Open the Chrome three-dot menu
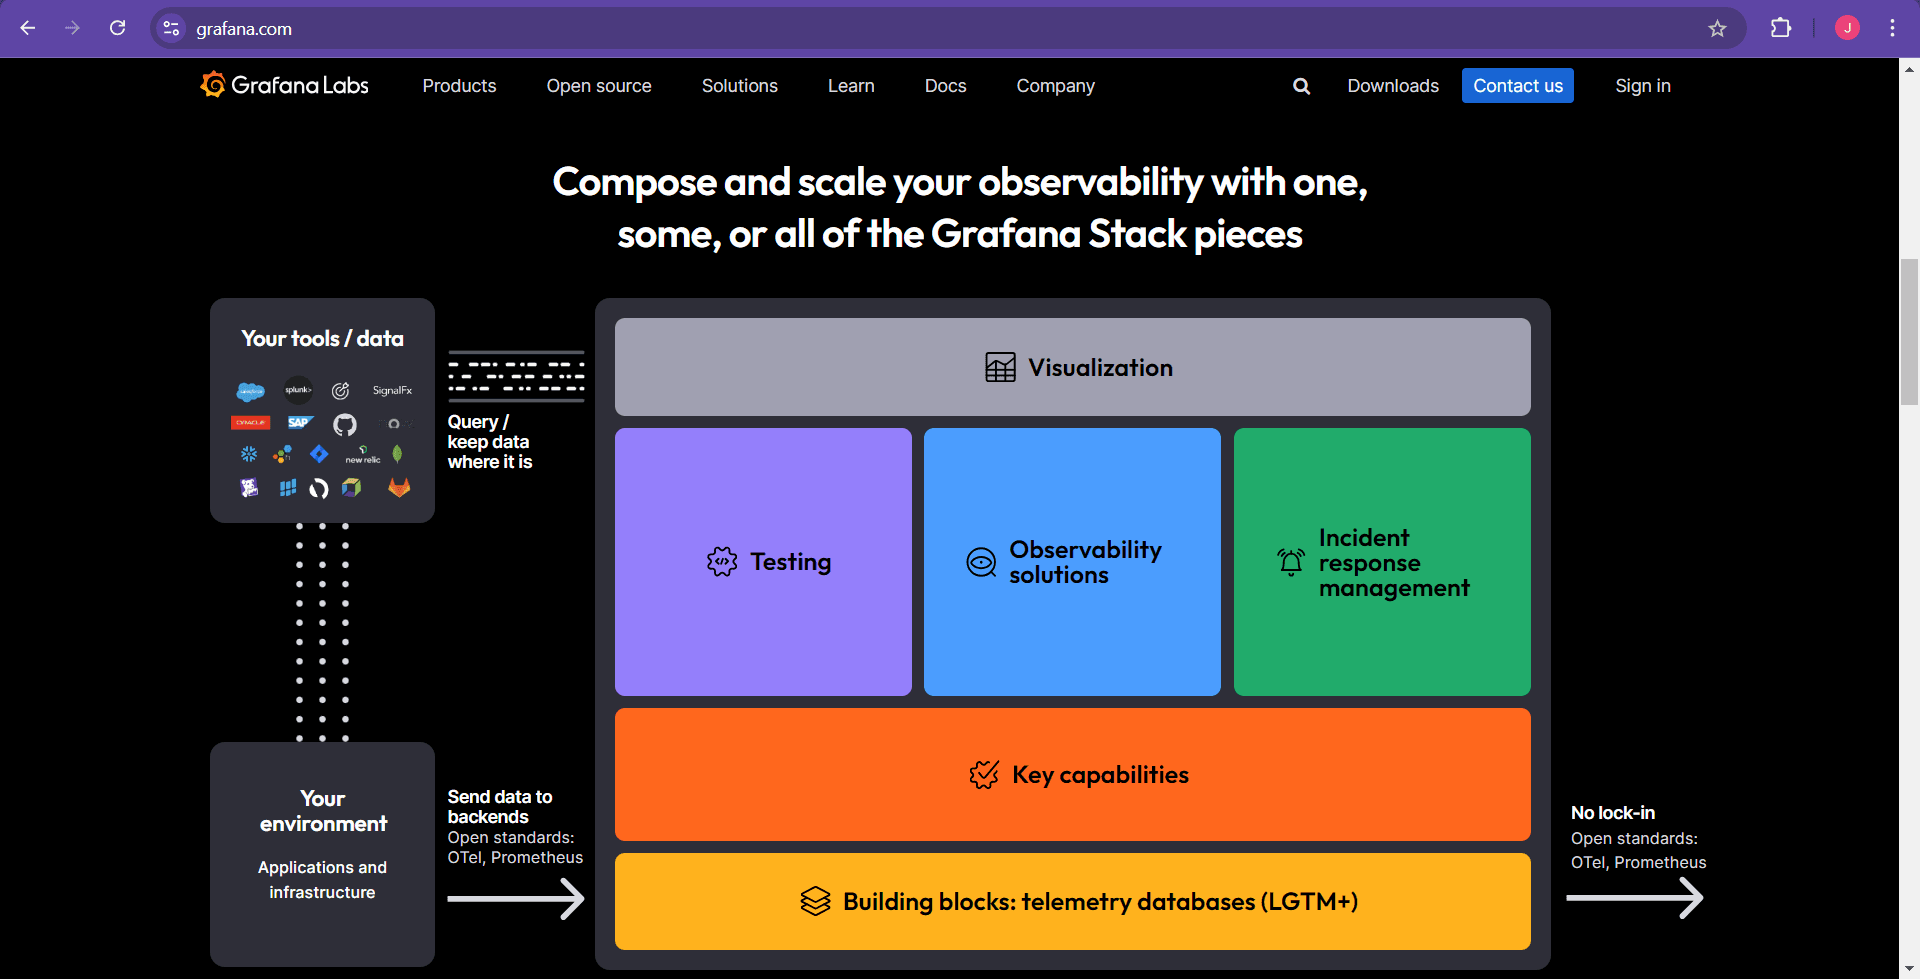The image size is (1920, 979). 1892,28
